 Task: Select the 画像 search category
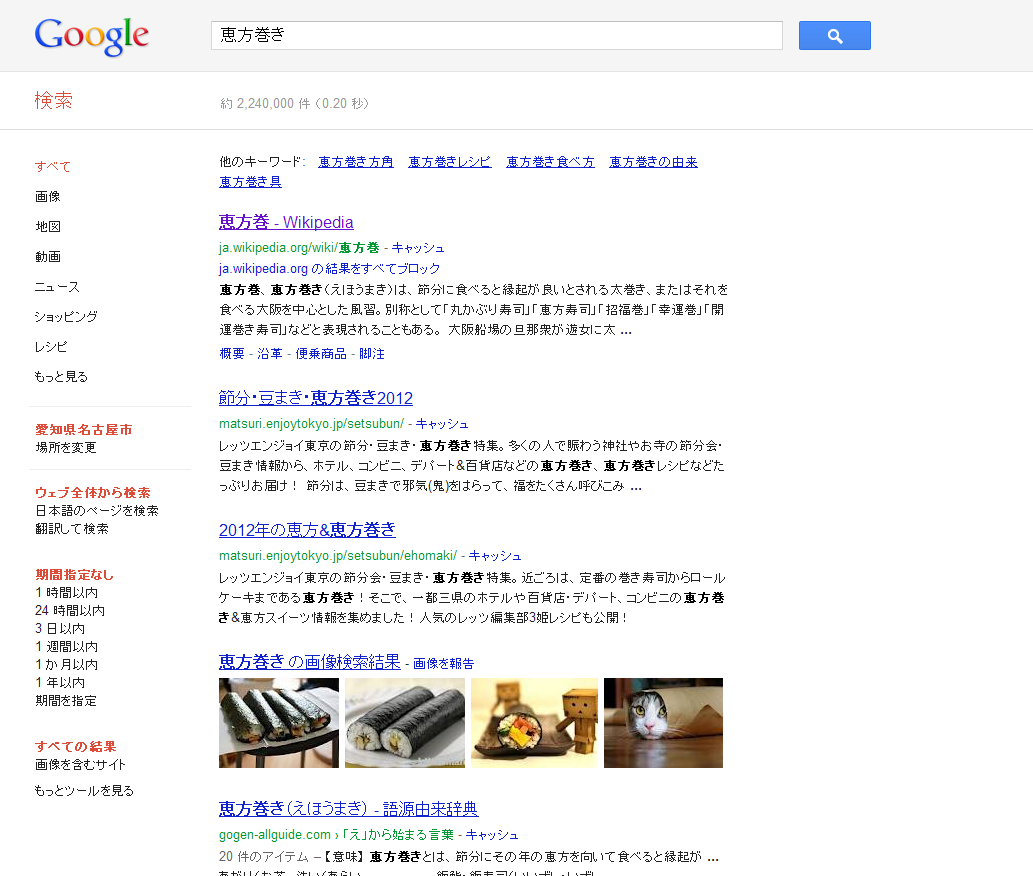(x=48, y=197)
